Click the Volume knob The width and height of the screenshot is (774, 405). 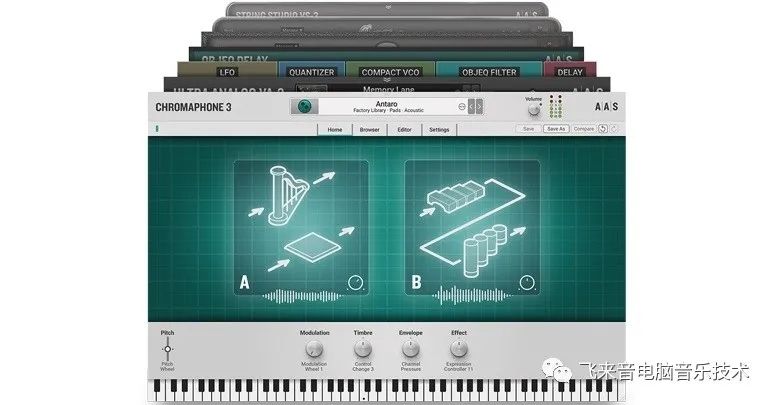[x=534, y=110]
